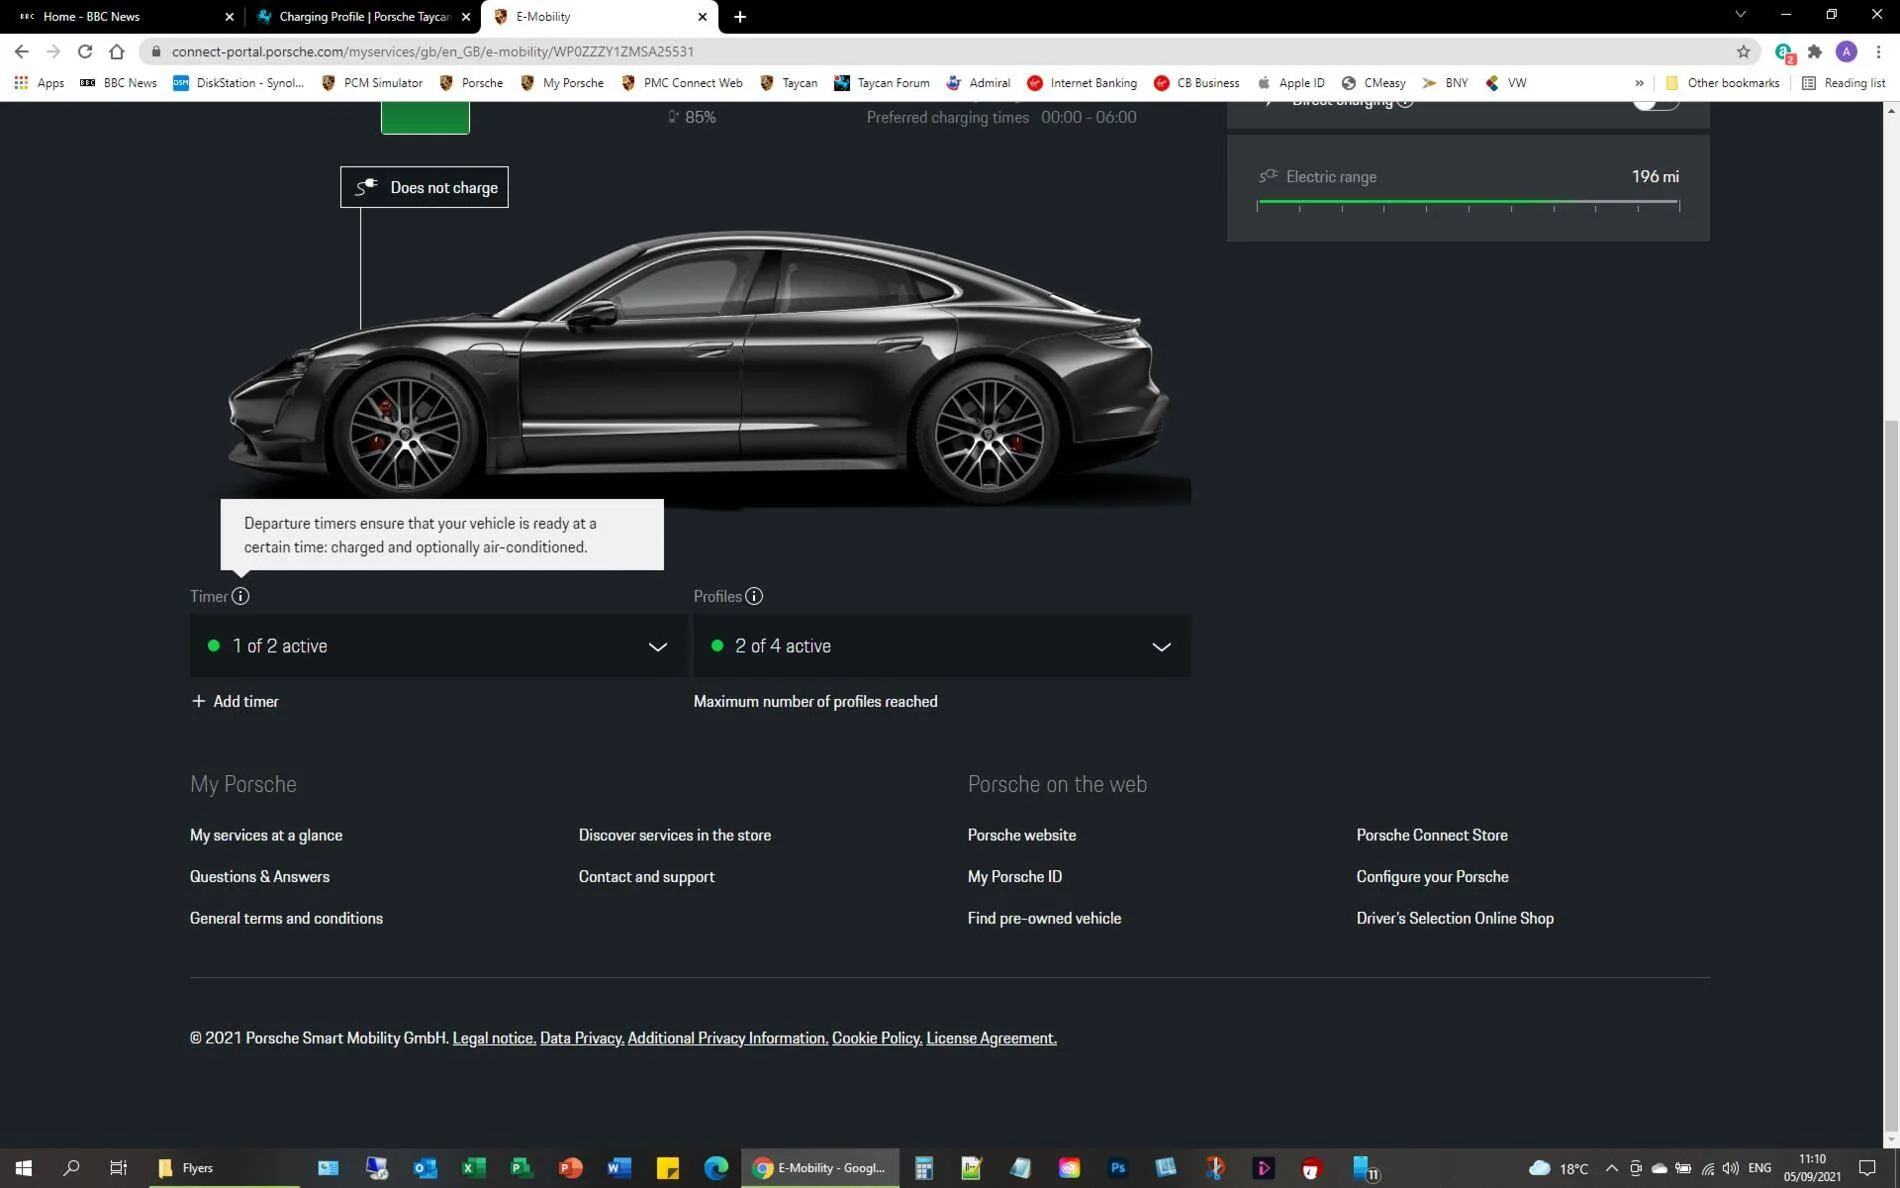
Task: Open the Cookie Policy link
Action: tap(877, 1038)
